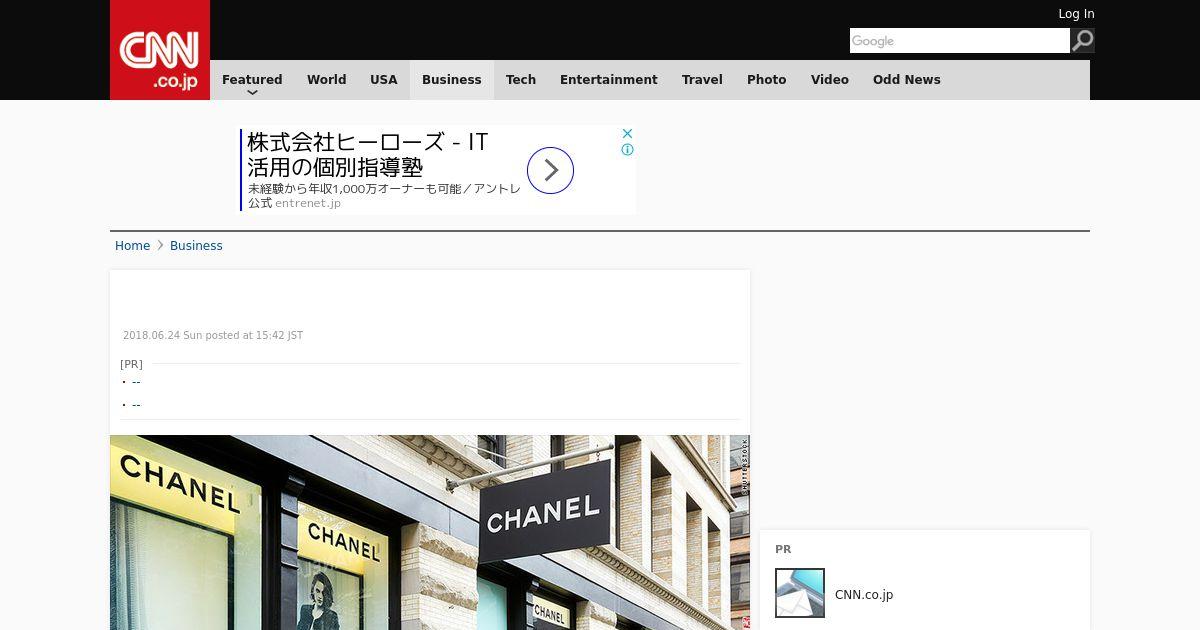Open the Chanel storefront article image
The height and width of the screenshot is (630, 1200).
tap(430, 532)
